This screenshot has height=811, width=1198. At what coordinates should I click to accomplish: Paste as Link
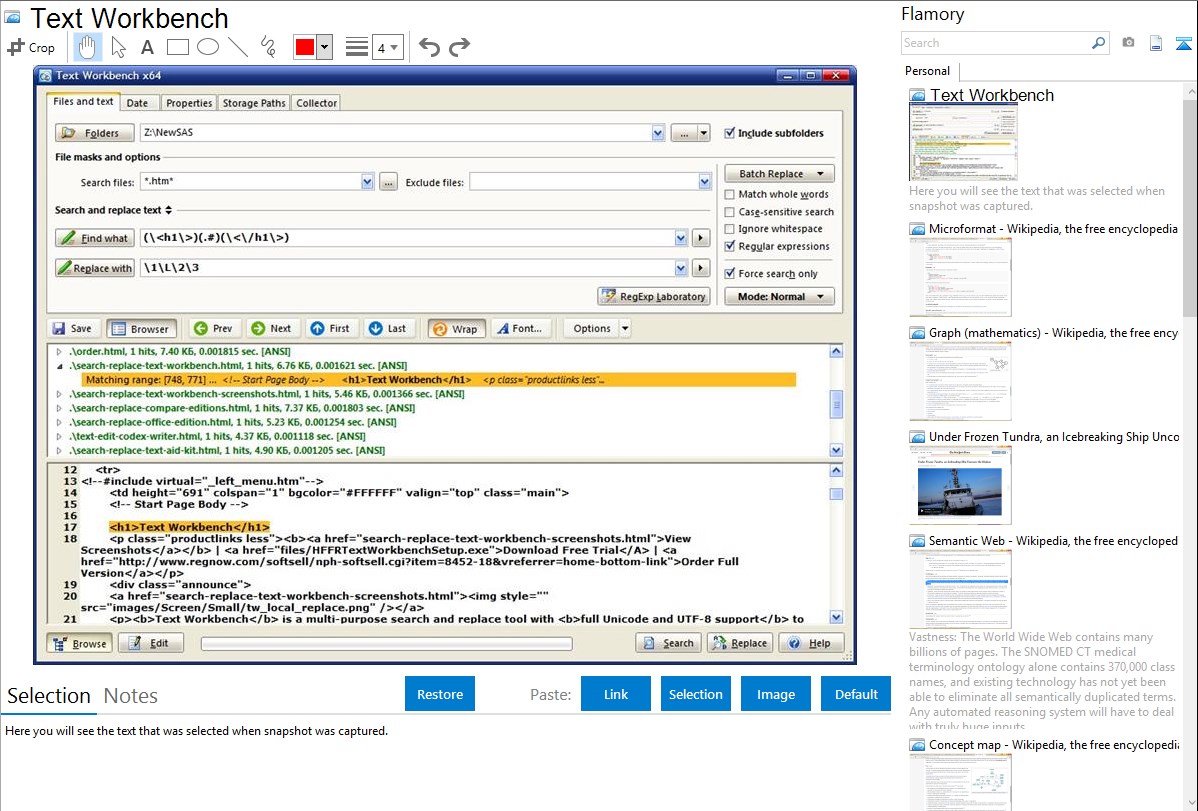click(616, 694)
